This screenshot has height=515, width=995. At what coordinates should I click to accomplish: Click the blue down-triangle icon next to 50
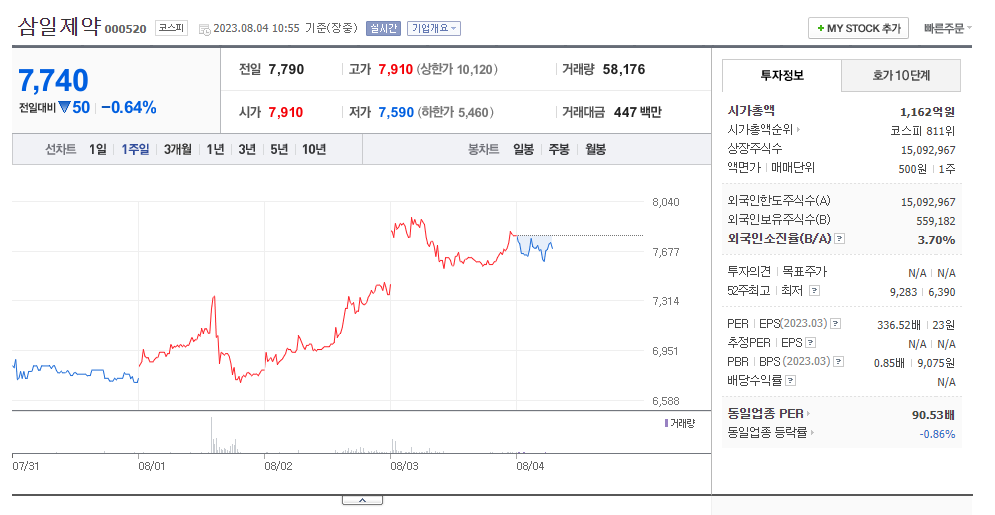[x=64, y=107]
